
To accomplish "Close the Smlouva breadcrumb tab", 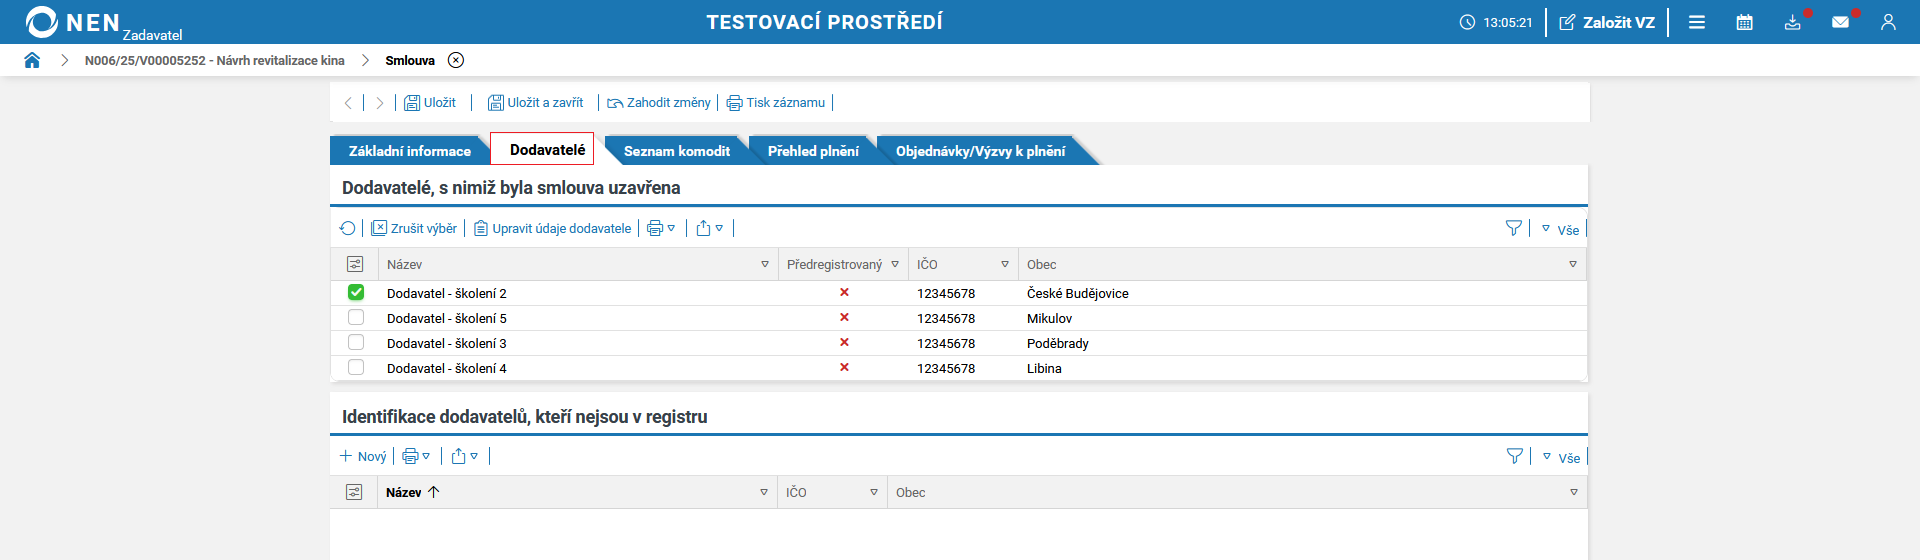I will (456, 60).
